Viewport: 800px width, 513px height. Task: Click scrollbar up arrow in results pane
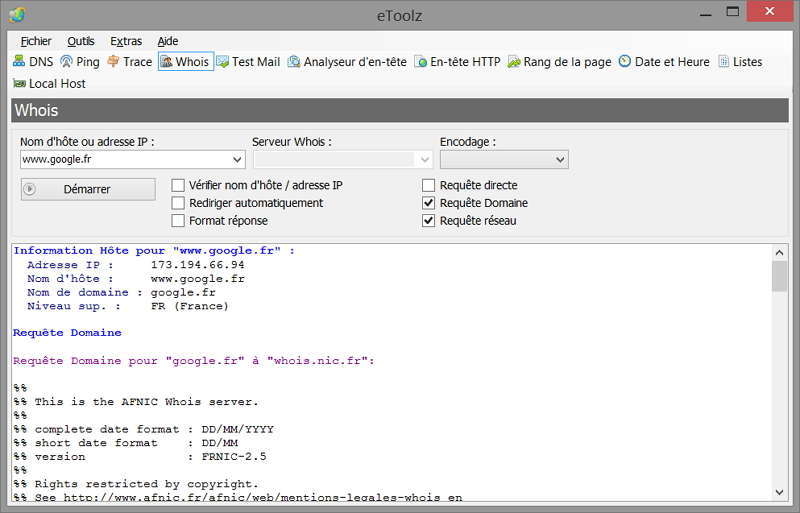pos(780,252)
